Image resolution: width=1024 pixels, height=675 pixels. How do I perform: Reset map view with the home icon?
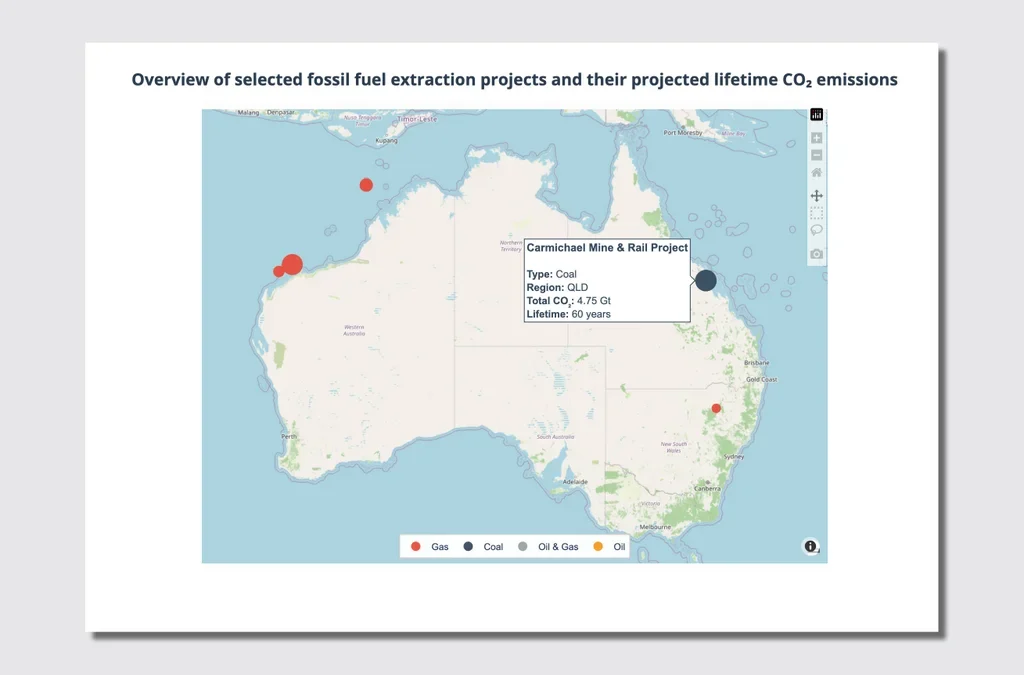click(816, 172)
